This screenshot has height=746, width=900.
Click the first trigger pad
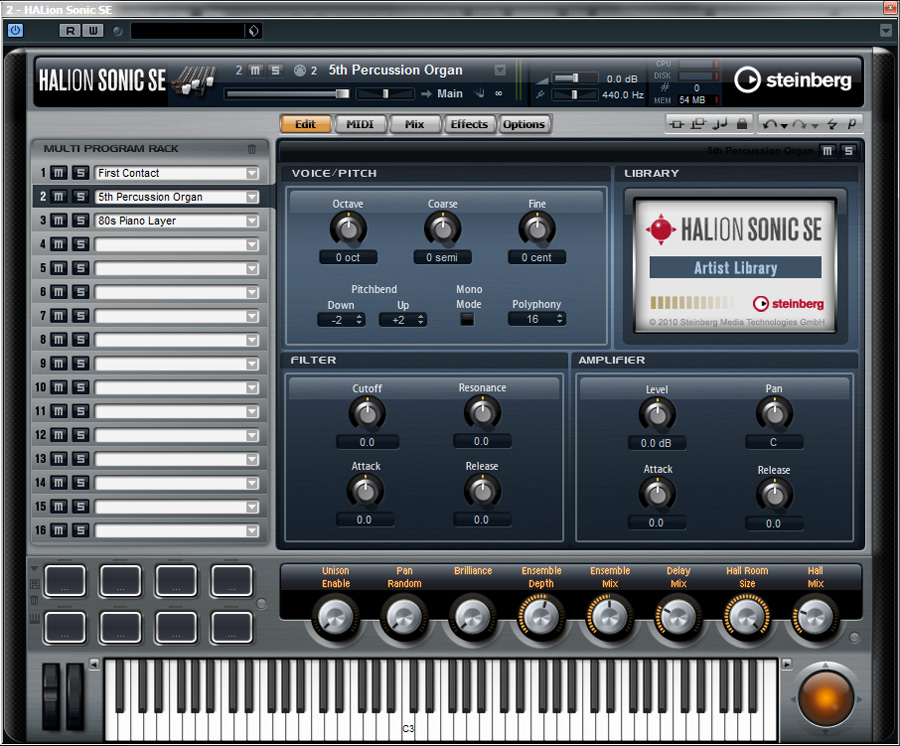pyautogui.click(x=65, y=580)
